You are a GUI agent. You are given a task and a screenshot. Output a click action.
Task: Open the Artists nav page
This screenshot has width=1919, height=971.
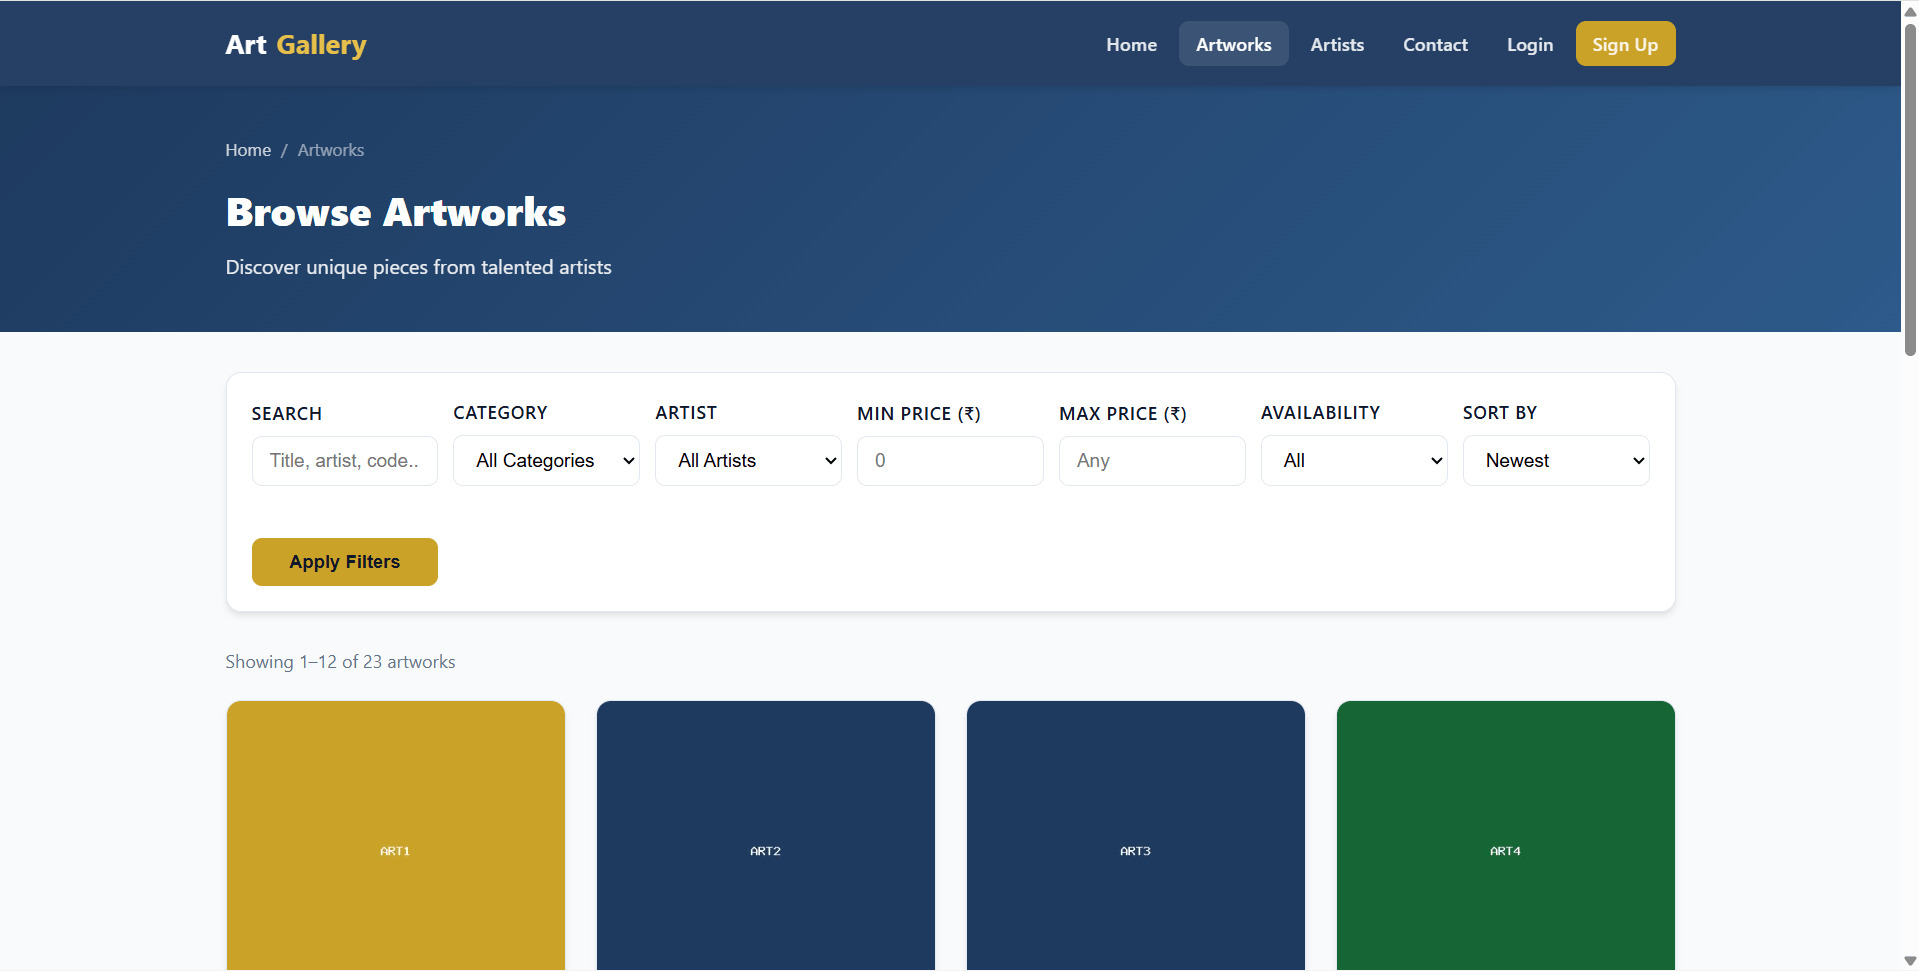point(1337,45)
